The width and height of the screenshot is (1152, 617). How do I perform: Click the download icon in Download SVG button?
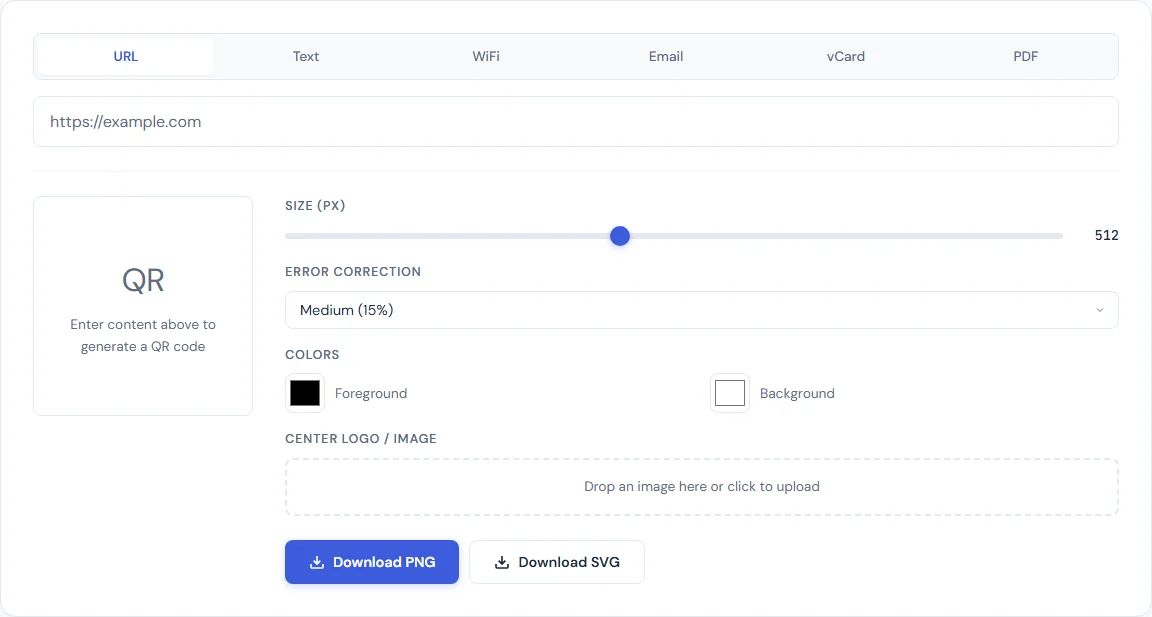click(x=501, y=561)
